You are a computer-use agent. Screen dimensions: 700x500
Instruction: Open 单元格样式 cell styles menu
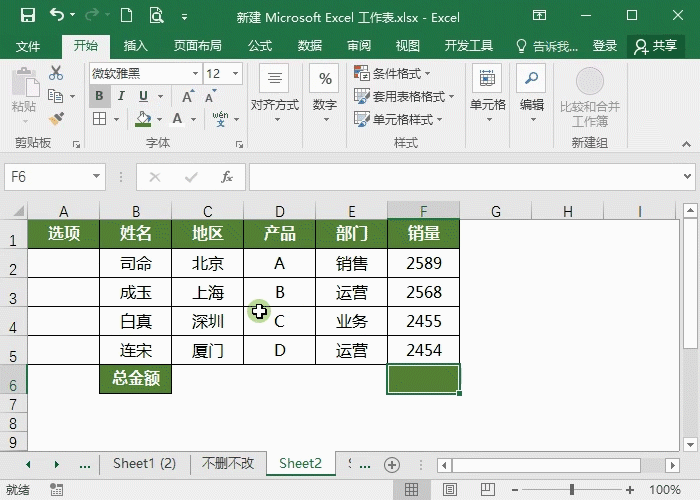point(398,119)
